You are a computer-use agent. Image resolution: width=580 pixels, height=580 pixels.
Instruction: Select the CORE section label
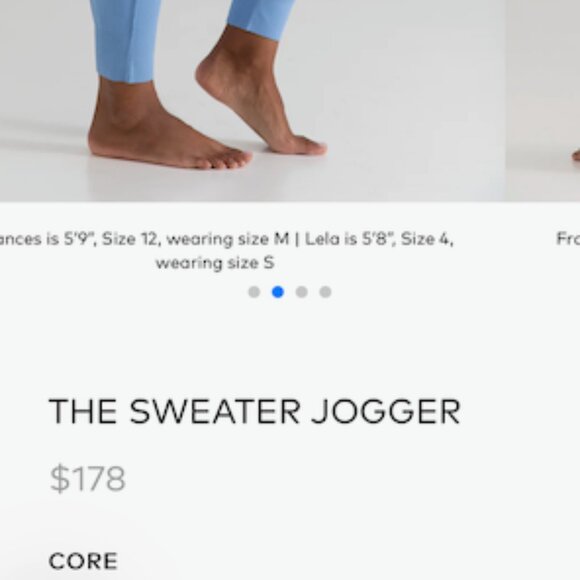pos(83,561)
